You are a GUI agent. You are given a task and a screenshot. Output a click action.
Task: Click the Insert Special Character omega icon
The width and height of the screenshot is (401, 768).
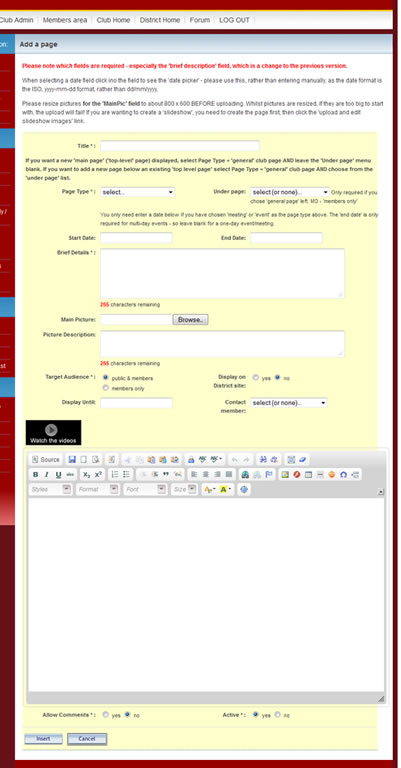pyautogui.click(x=343, y=475)
